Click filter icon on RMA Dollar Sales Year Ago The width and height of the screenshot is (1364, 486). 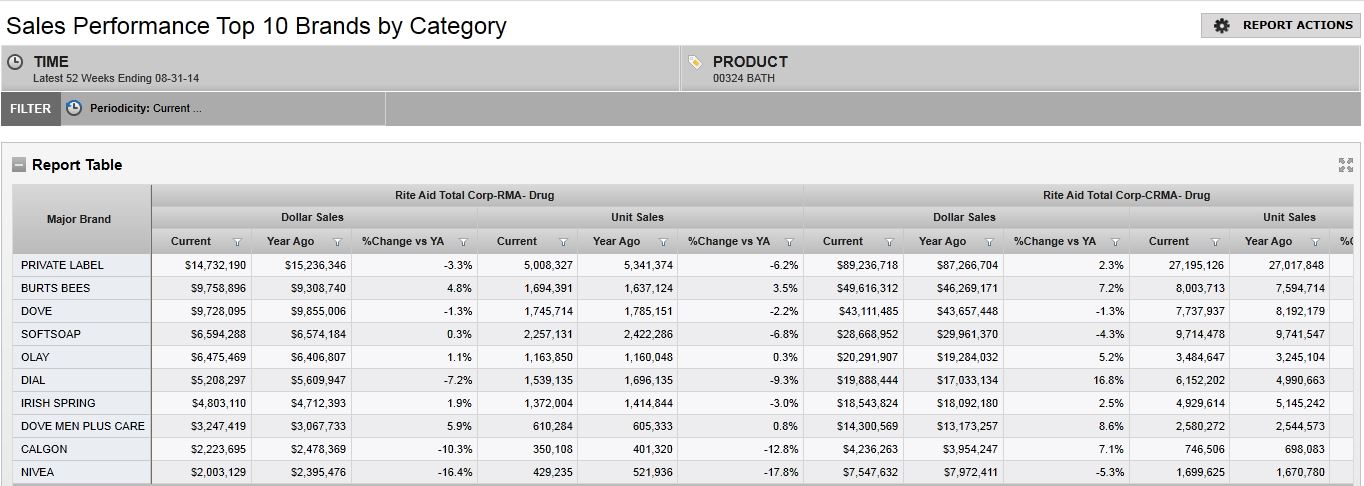pos(337,242)
